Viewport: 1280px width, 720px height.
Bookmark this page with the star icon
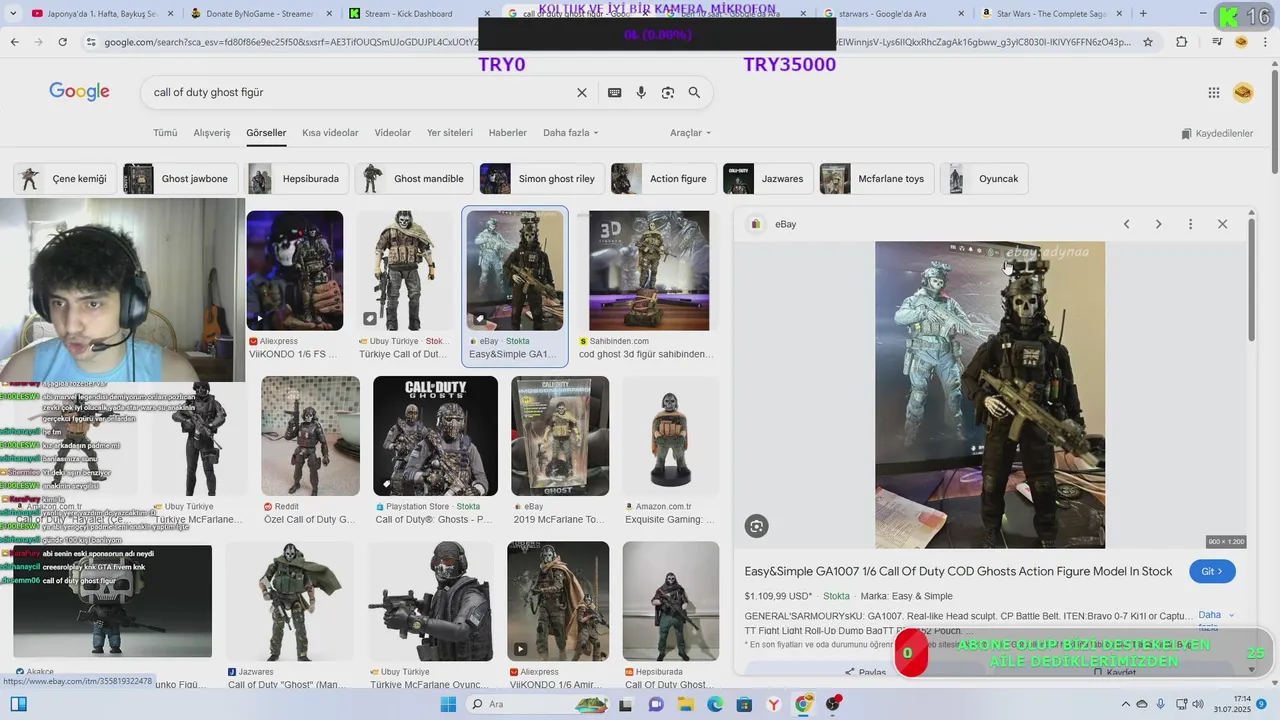[1148, 42]
